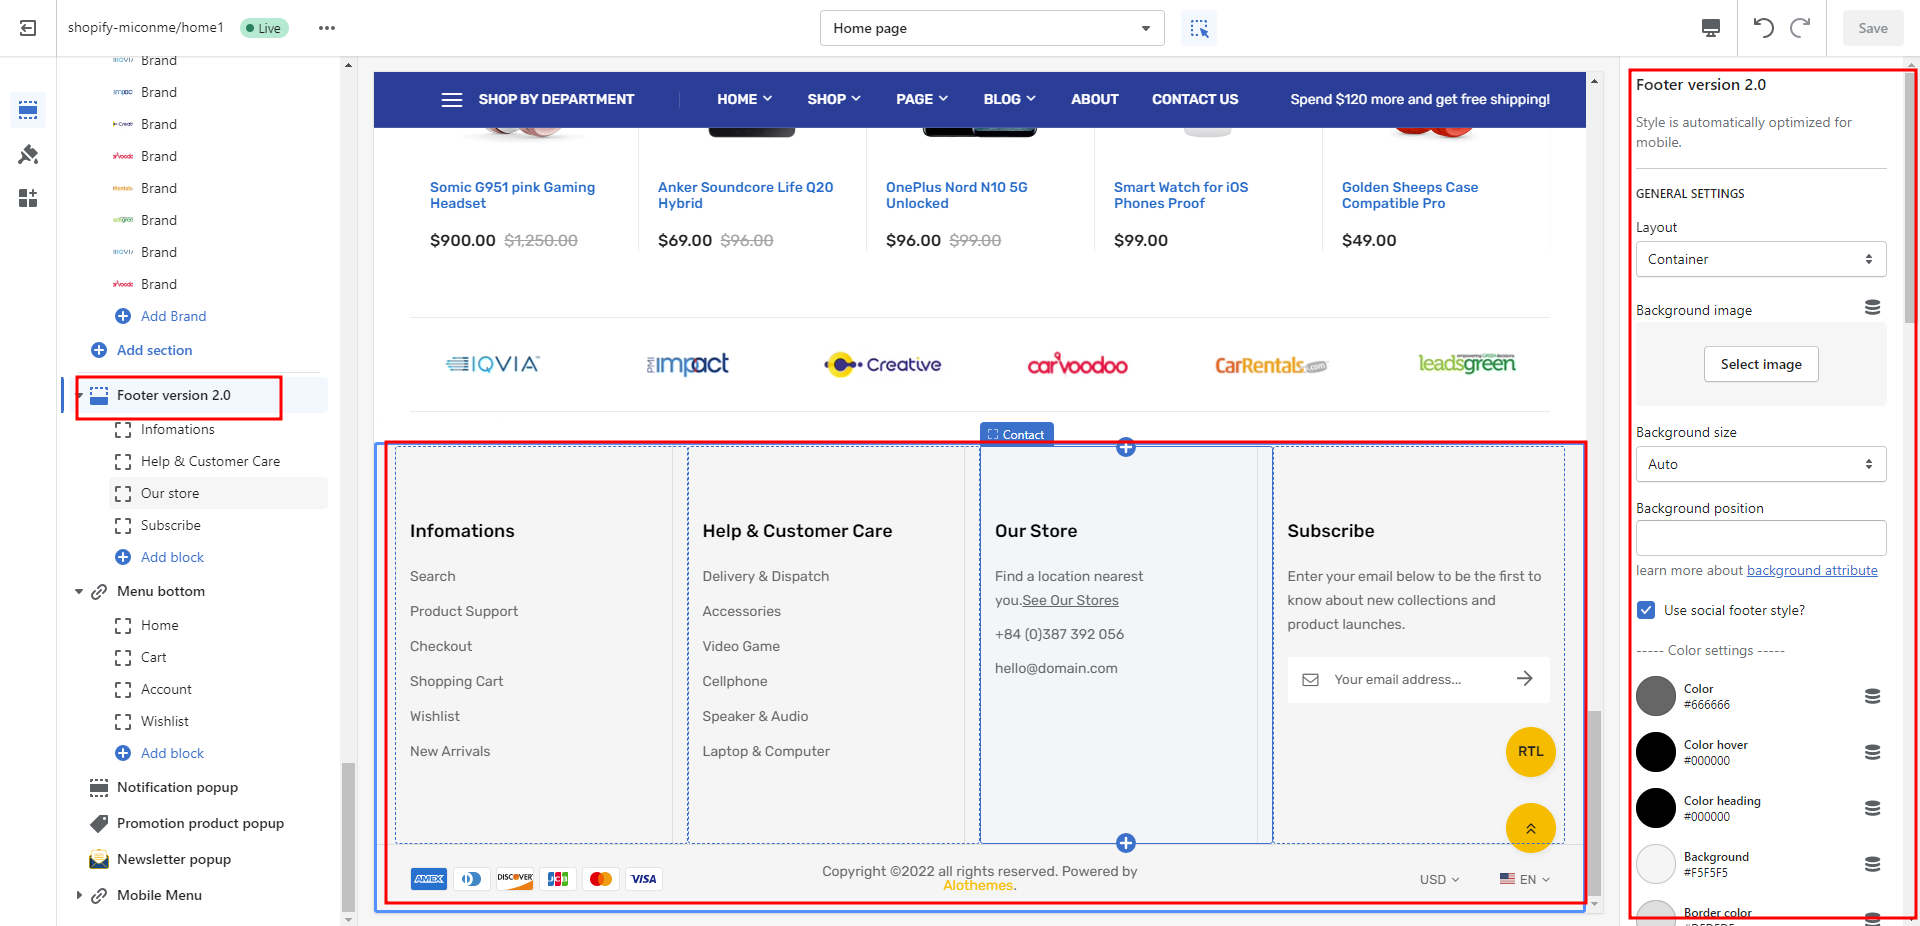Click dynamic source icon beside Background image
Image resolution: width=1920 pixels, height=926 pixels.
(x=1872, y=308)
